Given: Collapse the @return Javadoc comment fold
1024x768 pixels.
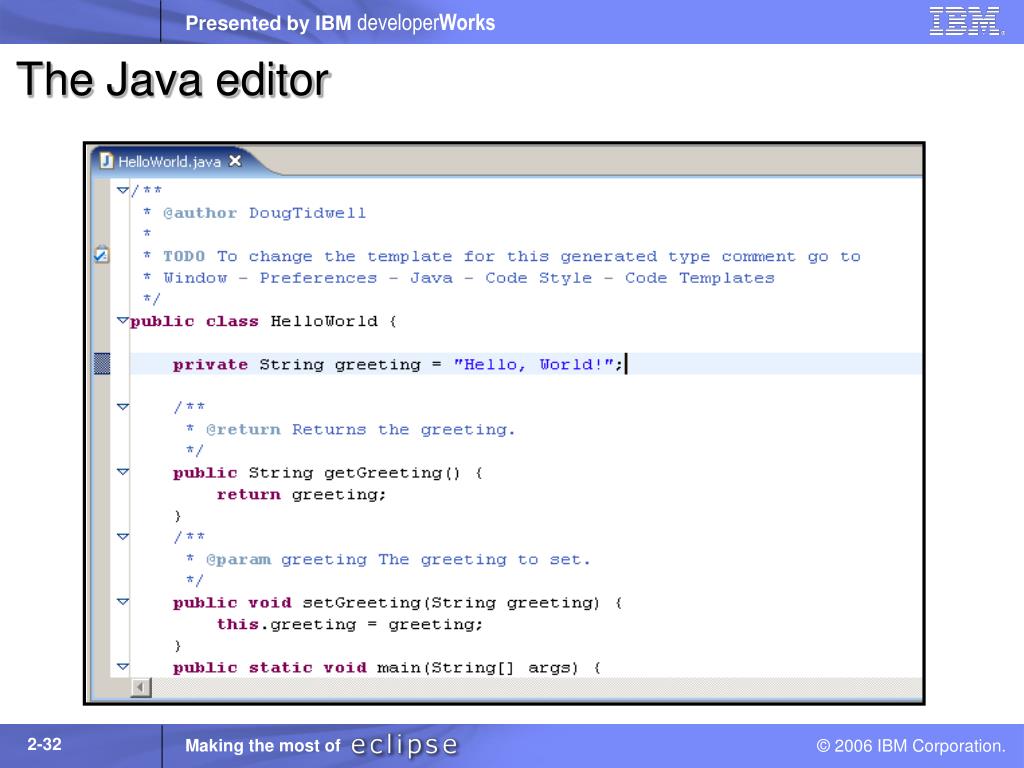Looking at the screenshot, I should tap(122, 407).
